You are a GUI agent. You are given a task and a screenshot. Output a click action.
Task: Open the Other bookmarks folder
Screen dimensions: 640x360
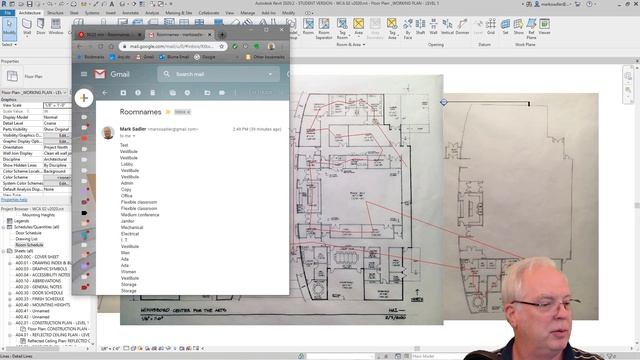point(265,57)
